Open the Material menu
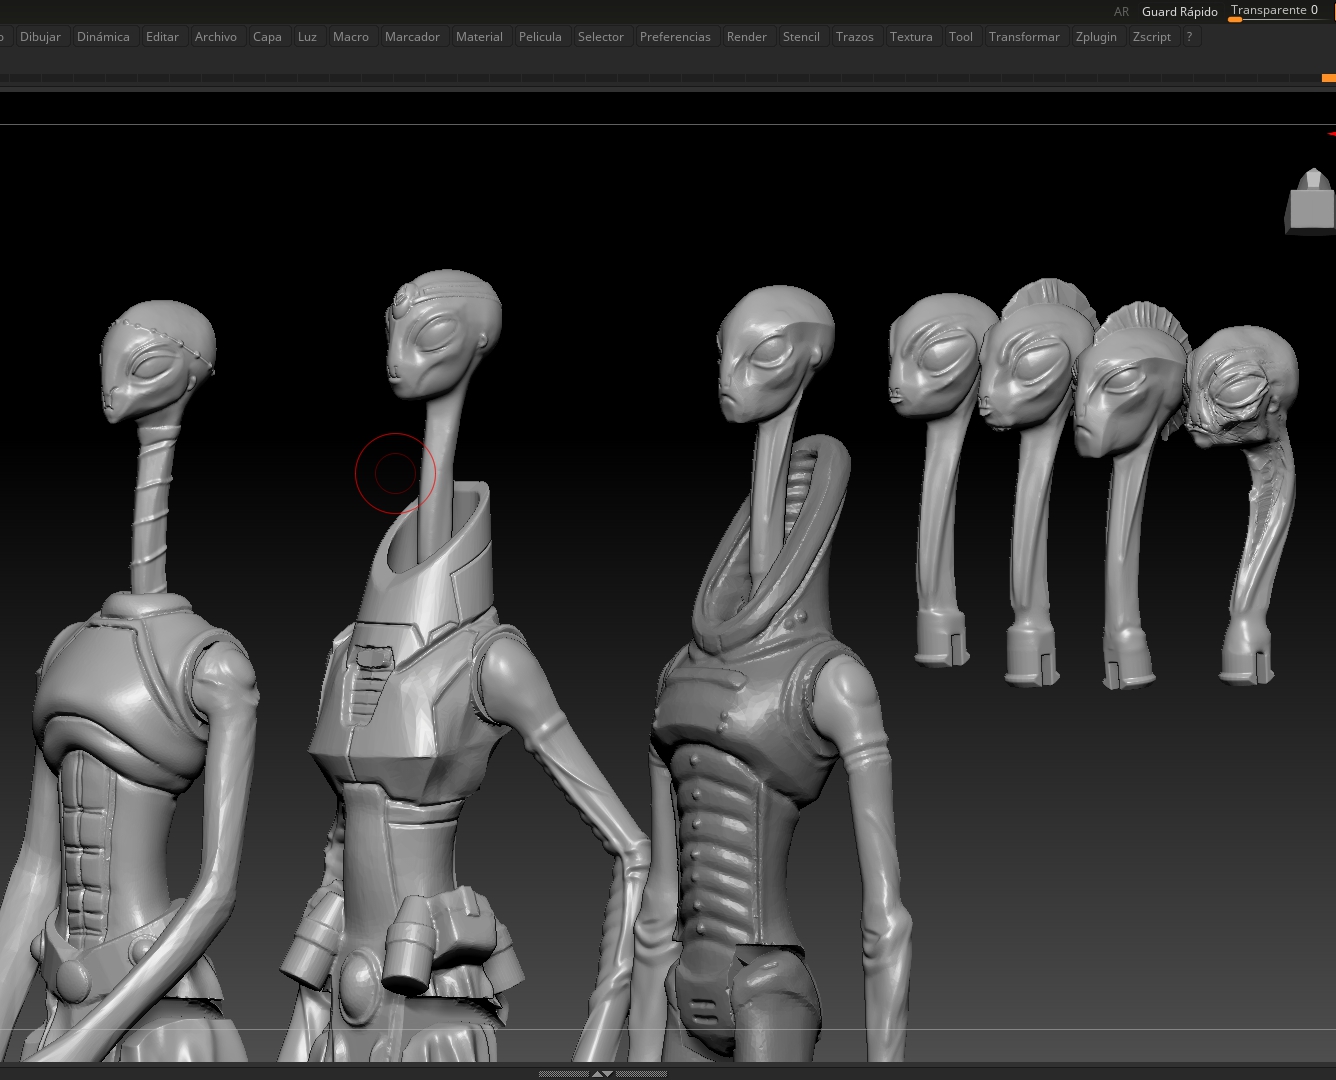Image resolution: width=1336 pixels, height=1080 pixels. 479,37
